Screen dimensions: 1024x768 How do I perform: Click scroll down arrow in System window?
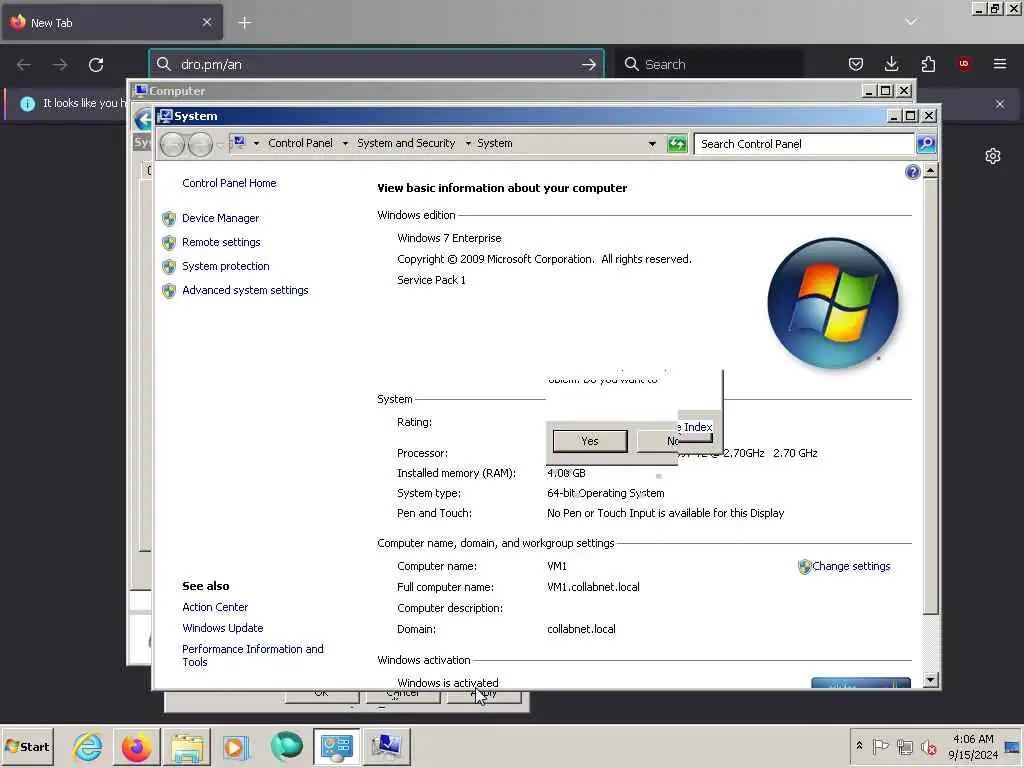click(931, 680)
